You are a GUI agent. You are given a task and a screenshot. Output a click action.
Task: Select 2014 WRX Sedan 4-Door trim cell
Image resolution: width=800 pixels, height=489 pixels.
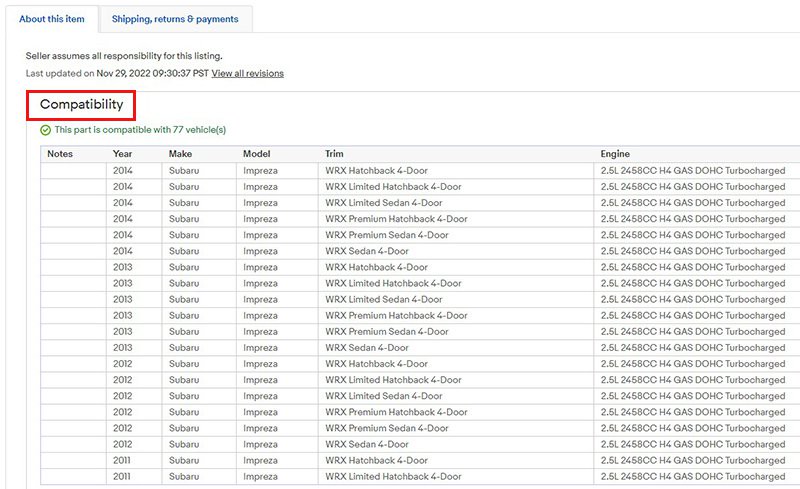[456, 251]
